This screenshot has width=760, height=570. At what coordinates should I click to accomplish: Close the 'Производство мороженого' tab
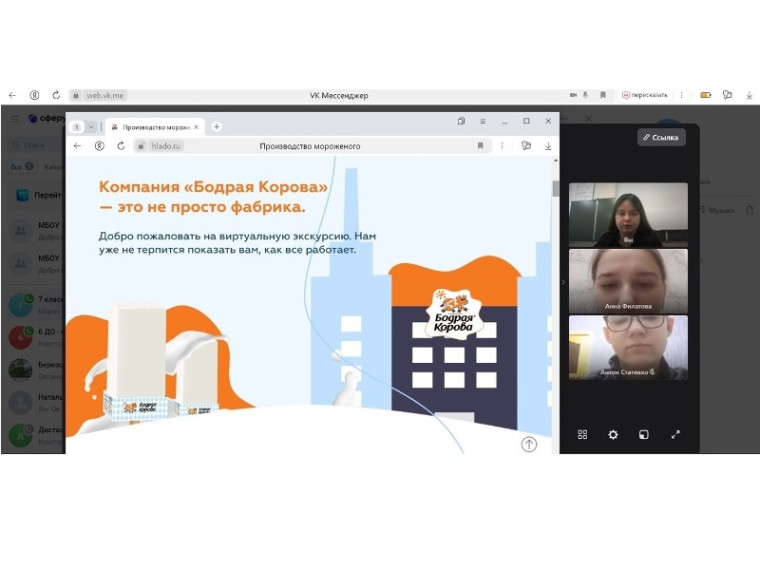(196, 127)
